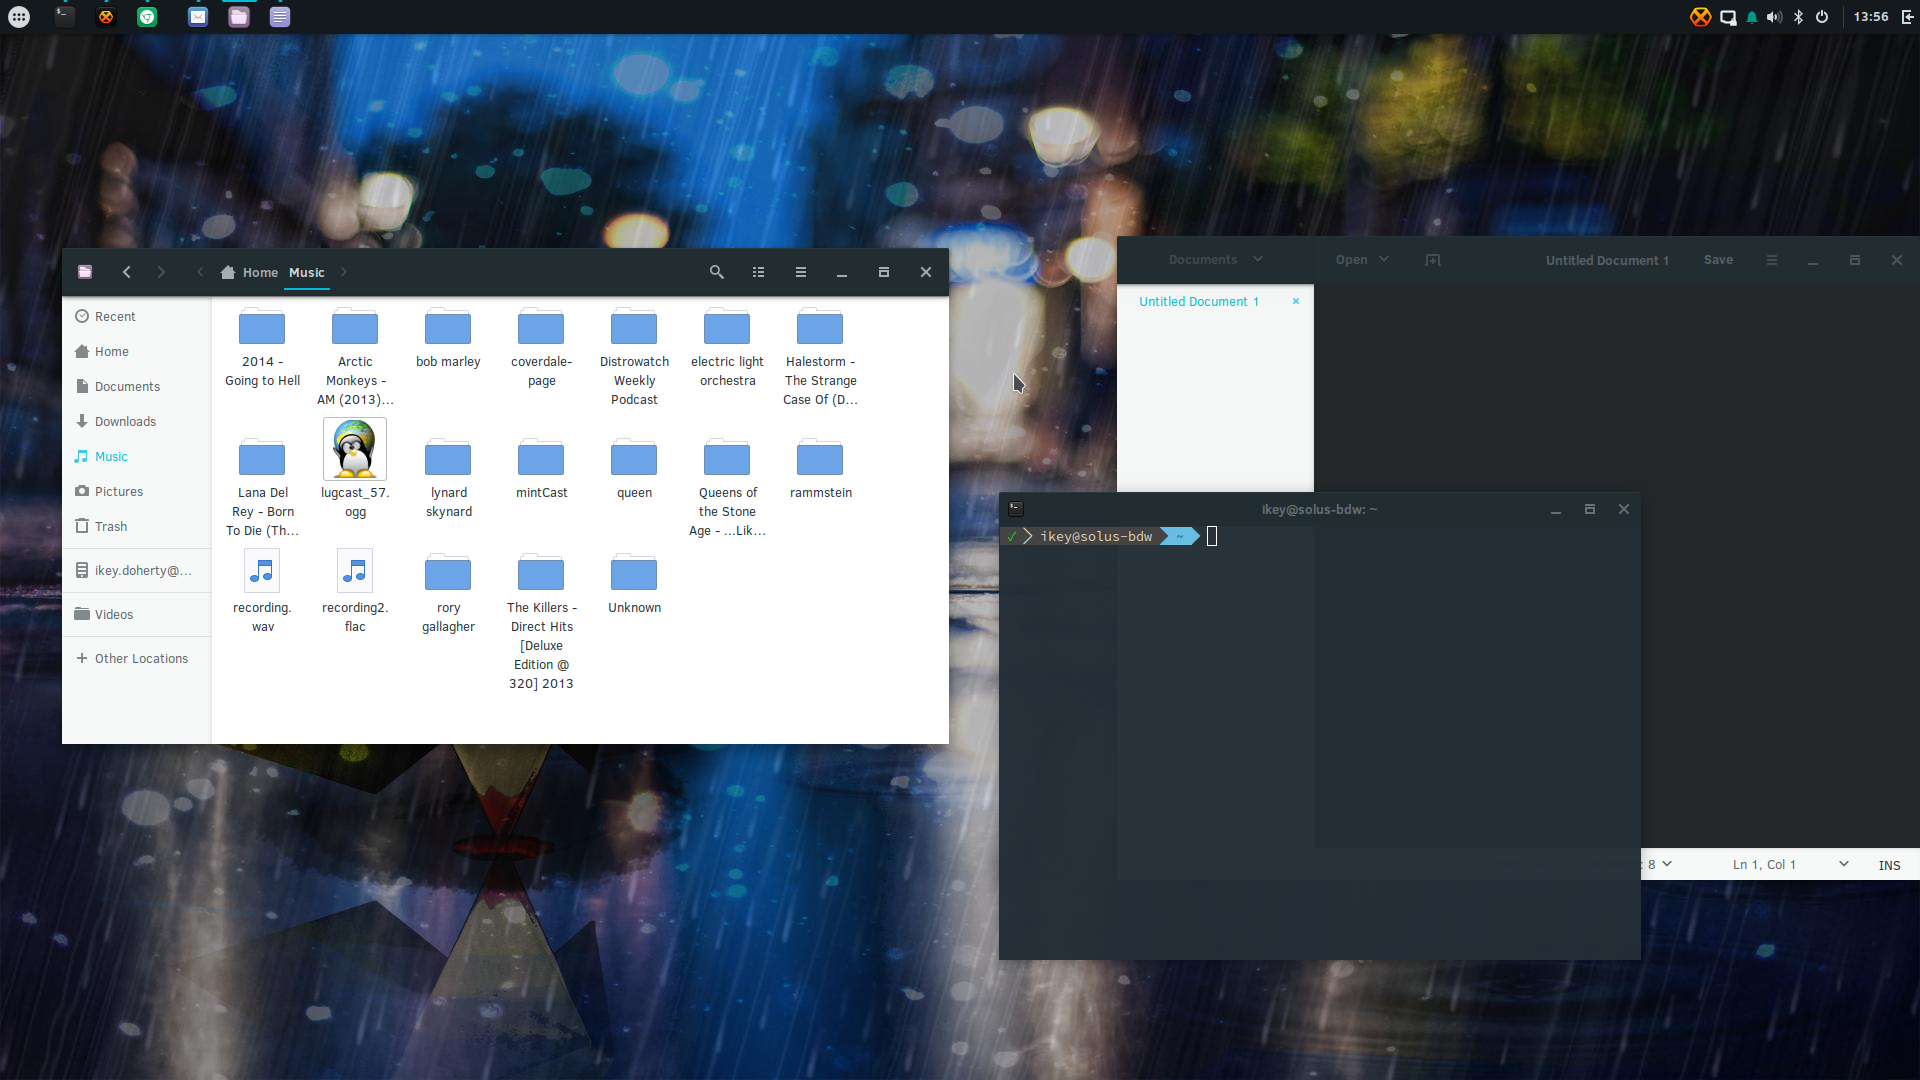Open Pictures in the Files sidebar

click(x=136, y=491)
